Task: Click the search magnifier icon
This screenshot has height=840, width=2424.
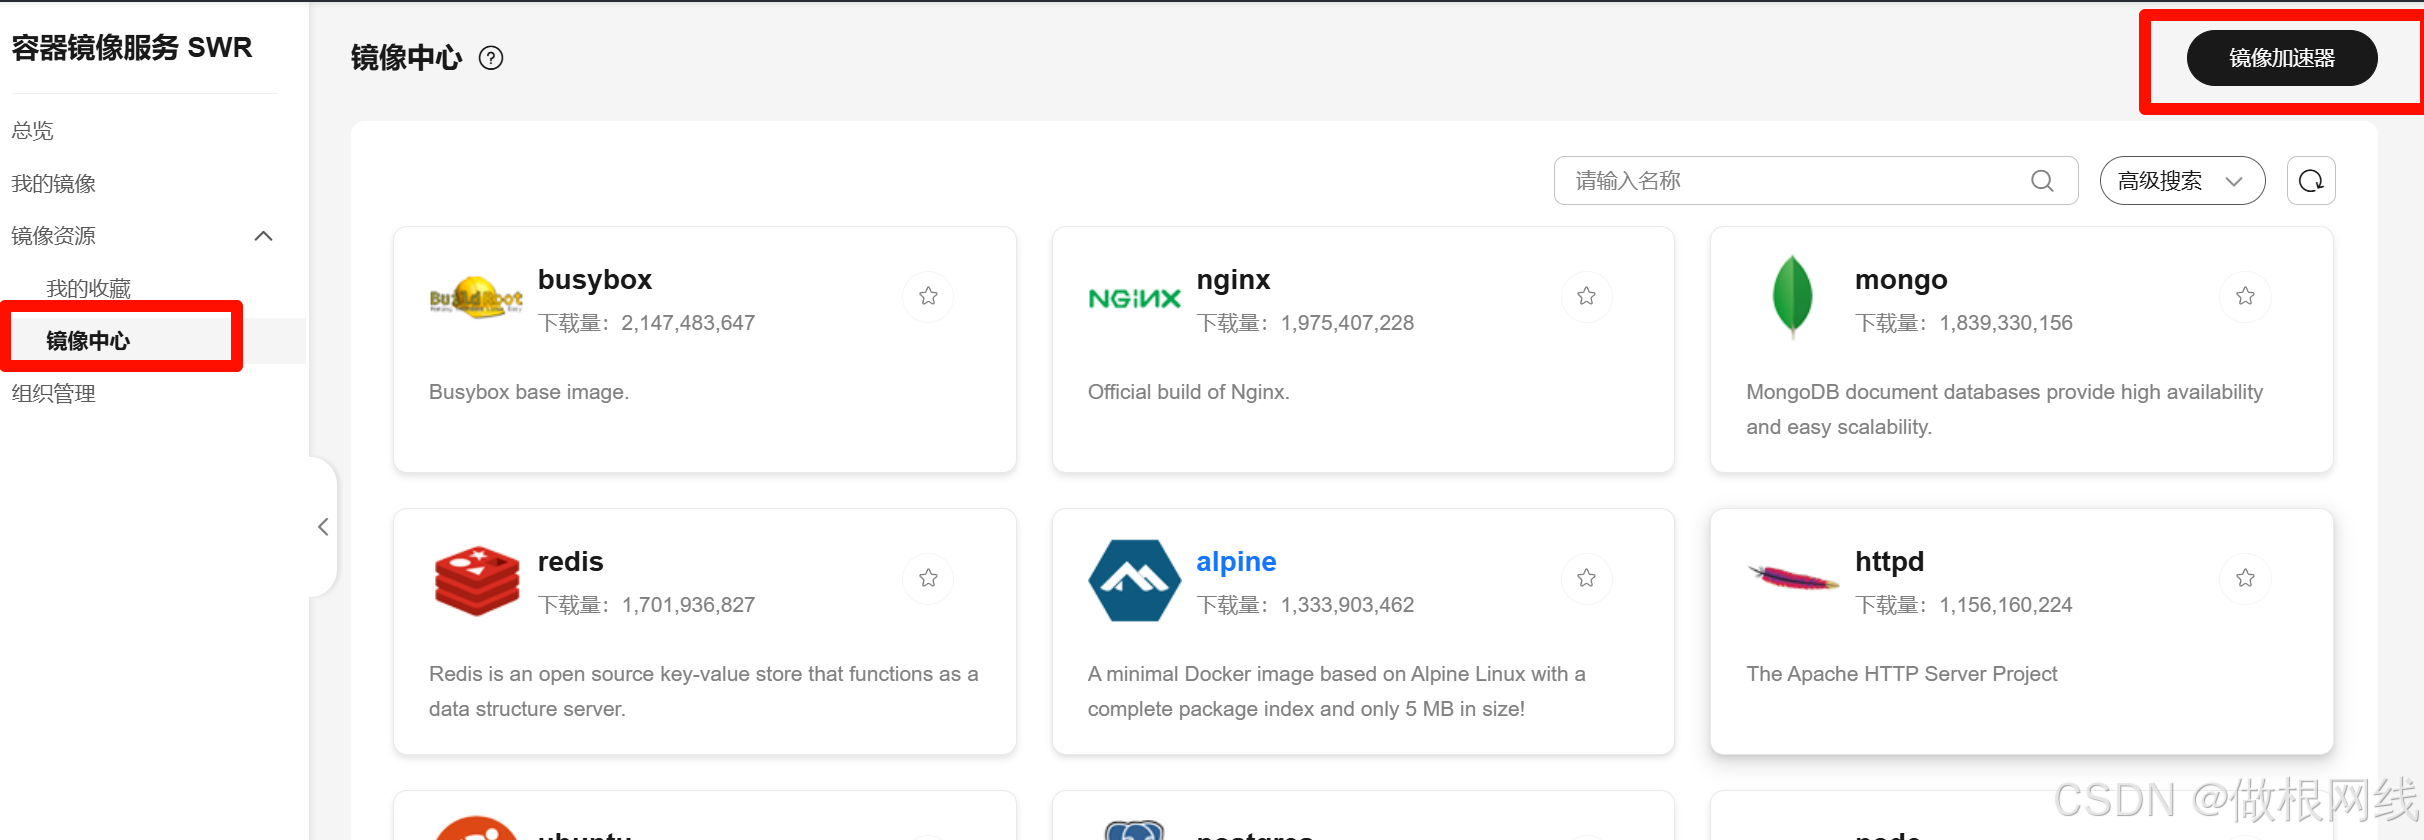Action: tap(2042, 181)
